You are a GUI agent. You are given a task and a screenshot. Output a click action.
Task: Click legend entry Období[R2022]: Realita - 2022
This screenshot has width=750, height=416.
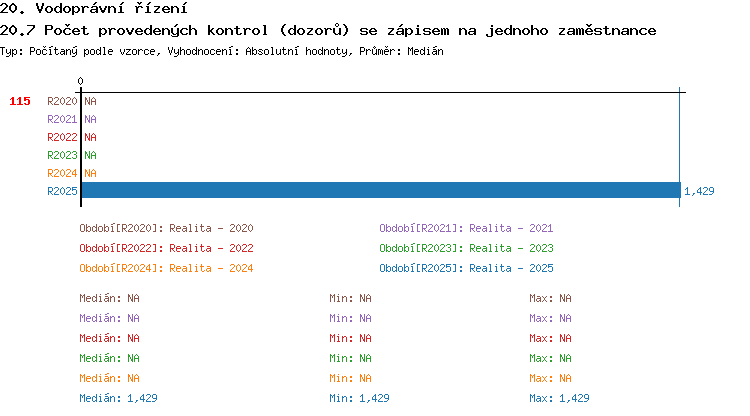click(x=166, y=248)
